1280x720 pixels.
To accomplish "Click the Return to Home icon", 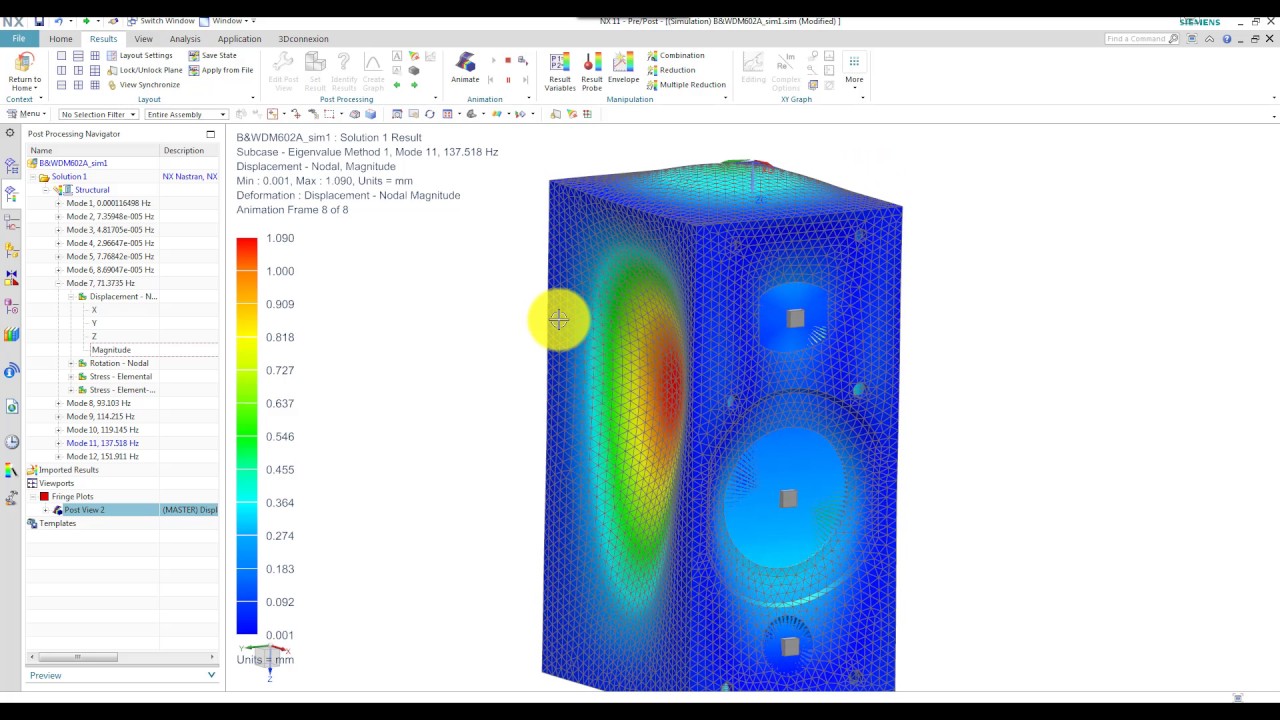I will click(x=25, y=62).
